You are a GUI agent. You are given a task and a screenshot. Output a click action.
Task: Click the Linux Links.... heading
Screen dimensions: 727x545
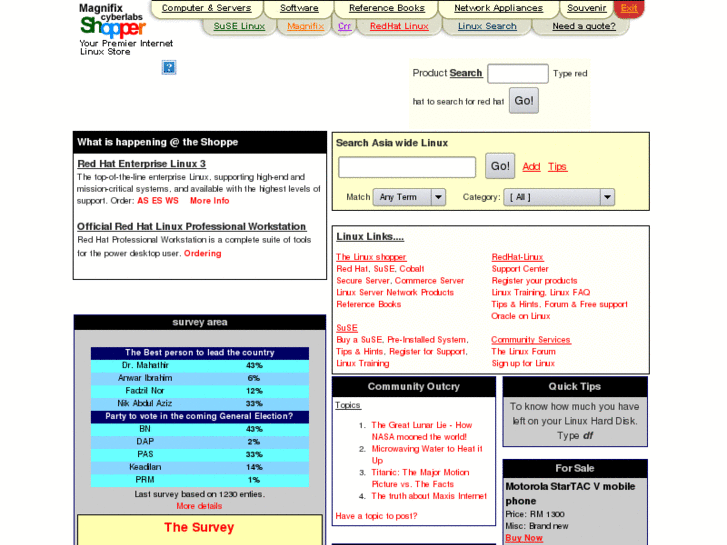pos(370,237)
